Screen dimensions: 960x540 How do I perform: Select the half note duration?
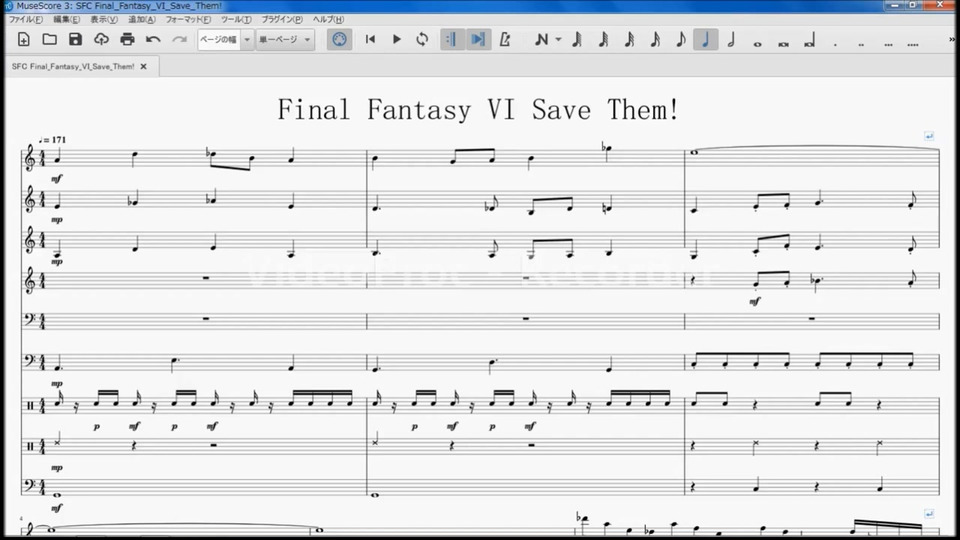731,40
